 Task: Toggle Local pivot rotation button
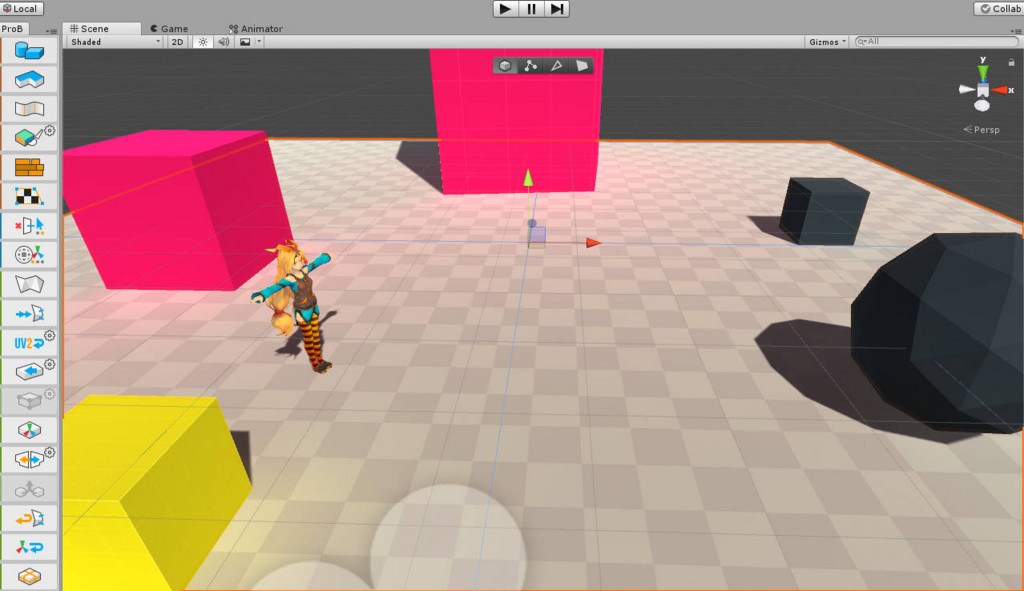22,8
